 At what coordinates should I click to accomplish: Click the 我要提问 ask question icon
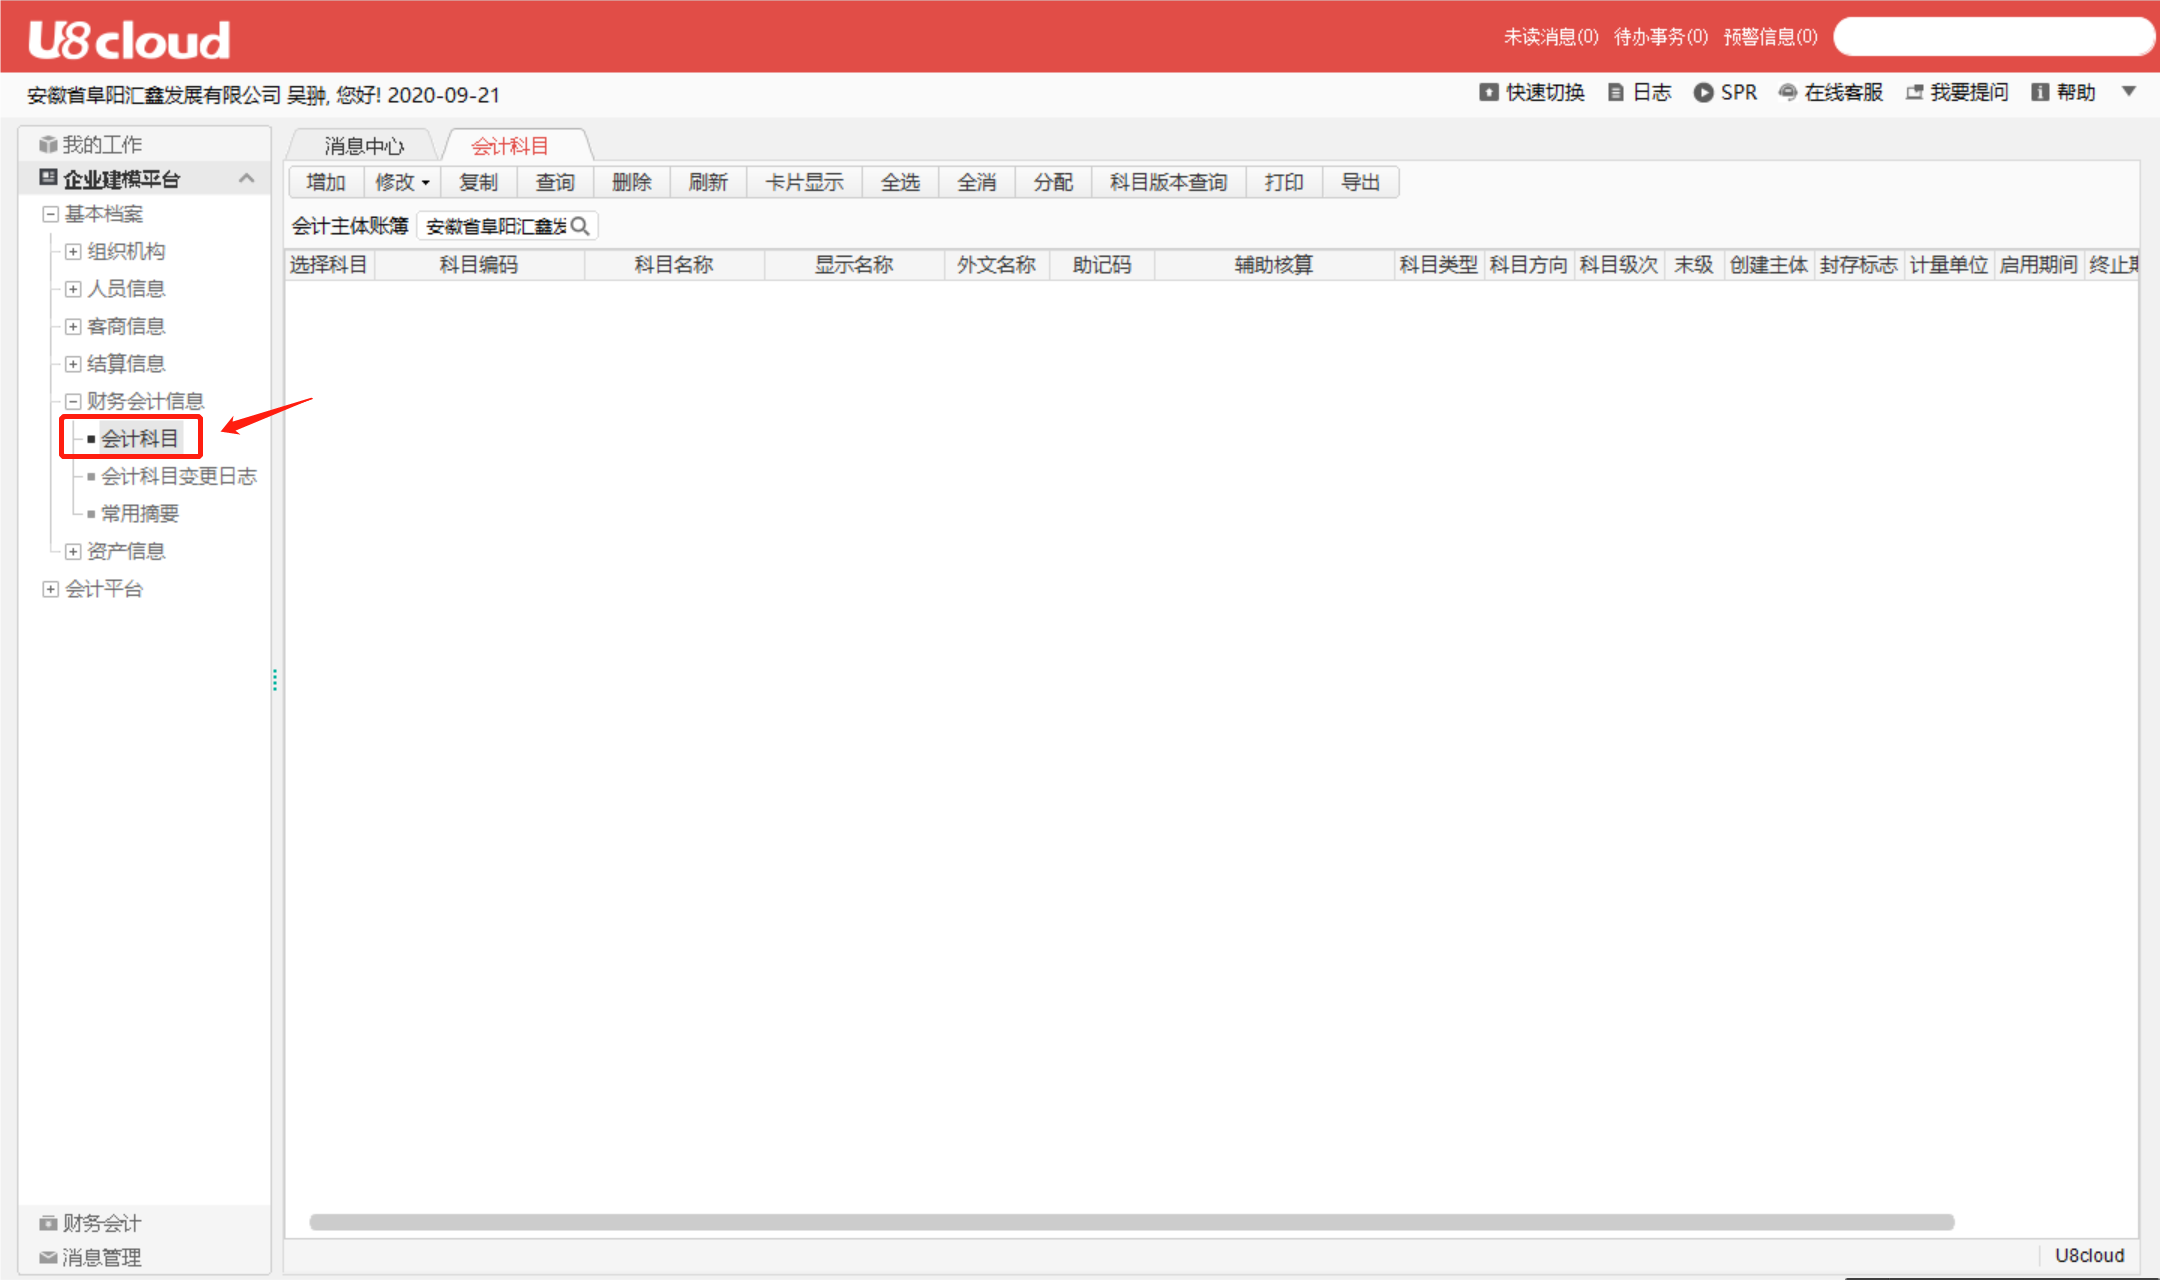pyautogui.click(x=1914, y=93)
